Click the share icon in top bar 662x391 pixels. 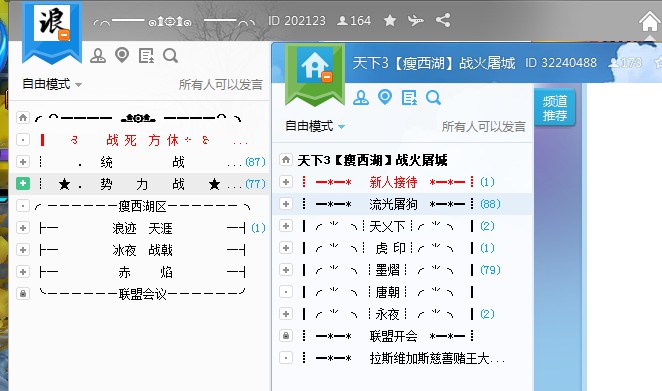(x=443, y=20)
